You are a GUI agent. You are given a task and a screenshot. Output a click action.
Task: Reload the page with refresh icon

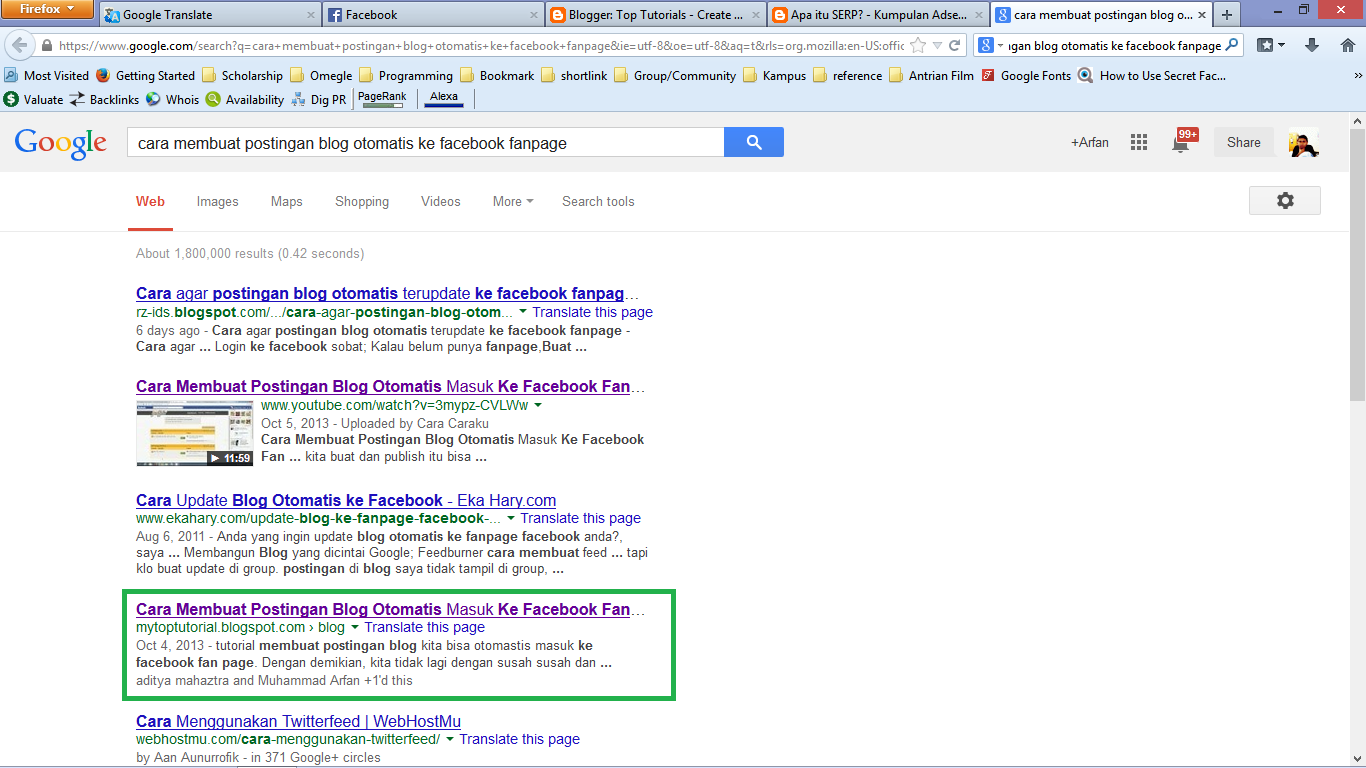954,46
